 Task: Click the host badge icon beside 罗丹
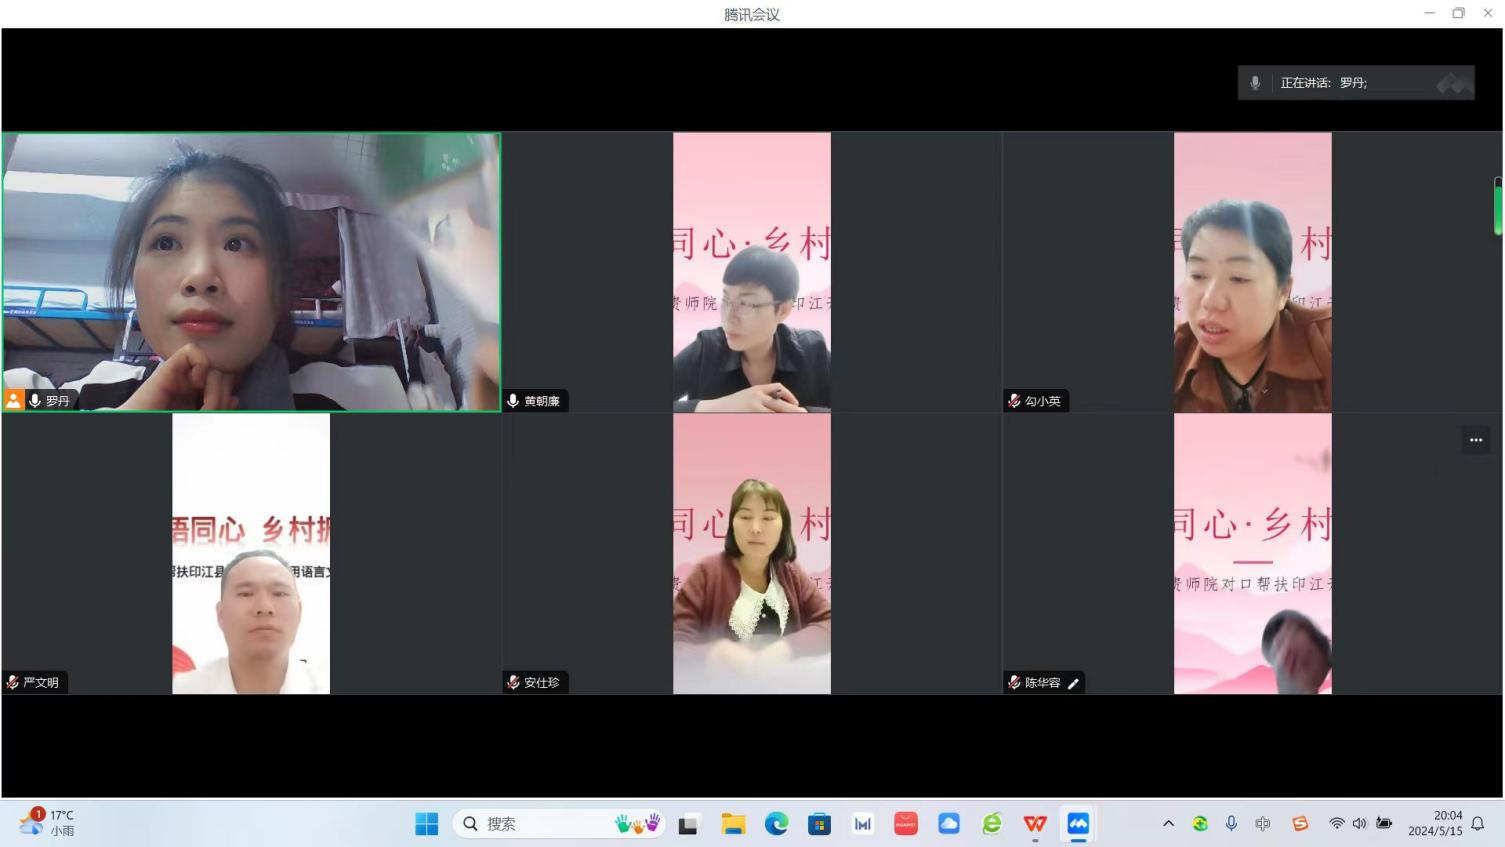[x=13, y=400]
